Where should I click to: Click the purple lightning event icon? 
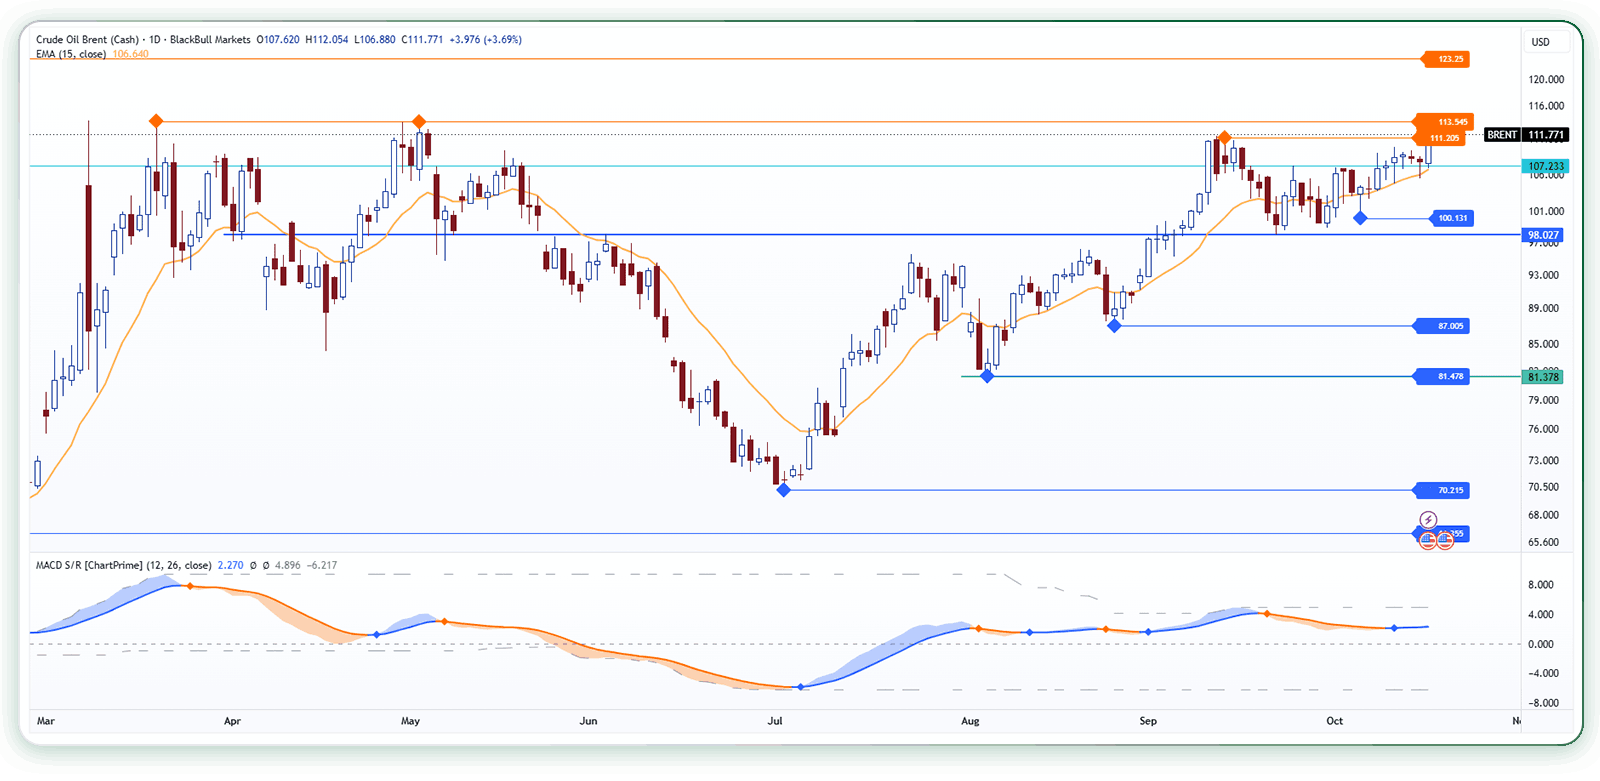click(x=1428, y=520)
